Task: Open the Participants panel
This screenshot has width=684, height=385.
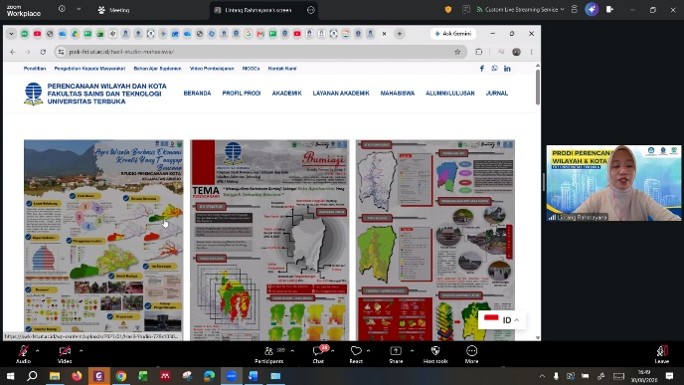Action: [x=269, y=354]
